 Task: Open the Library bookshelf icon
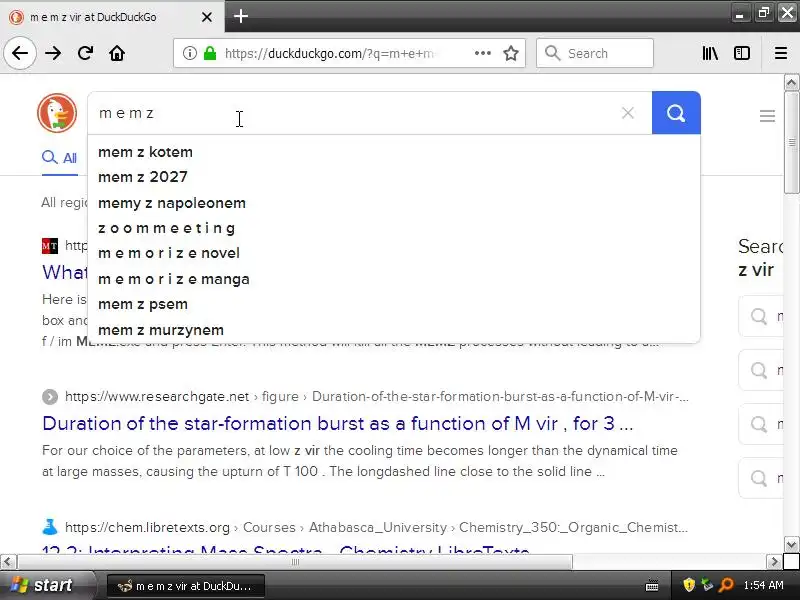tap(710, 53)
